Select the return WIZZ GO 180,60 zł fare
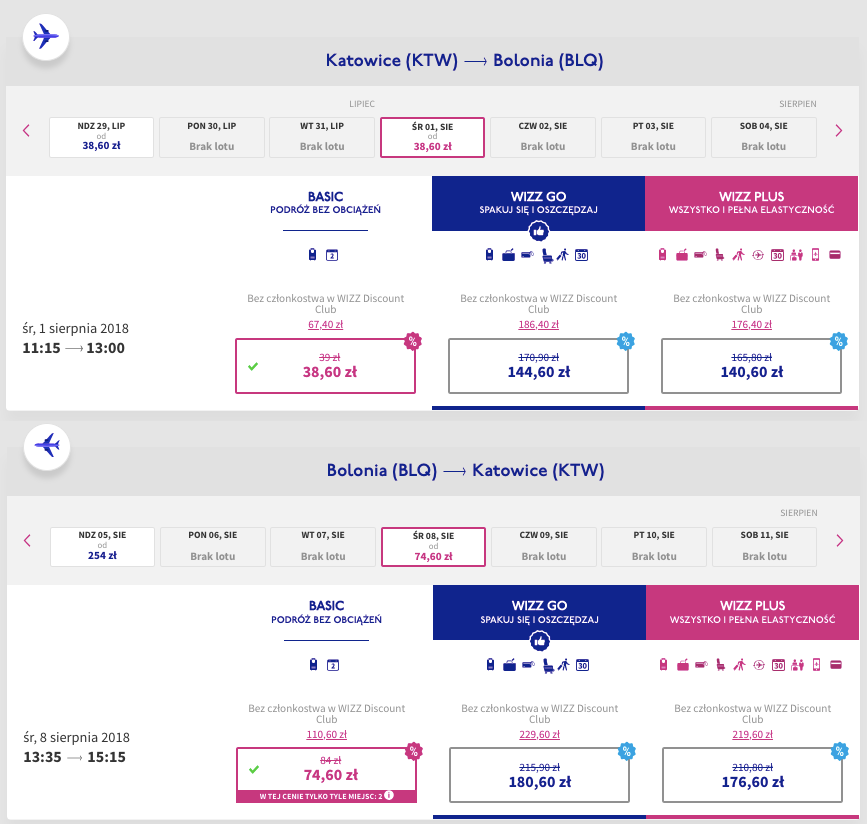Screen dimensions: 867x824 click(x=539, y=775)
